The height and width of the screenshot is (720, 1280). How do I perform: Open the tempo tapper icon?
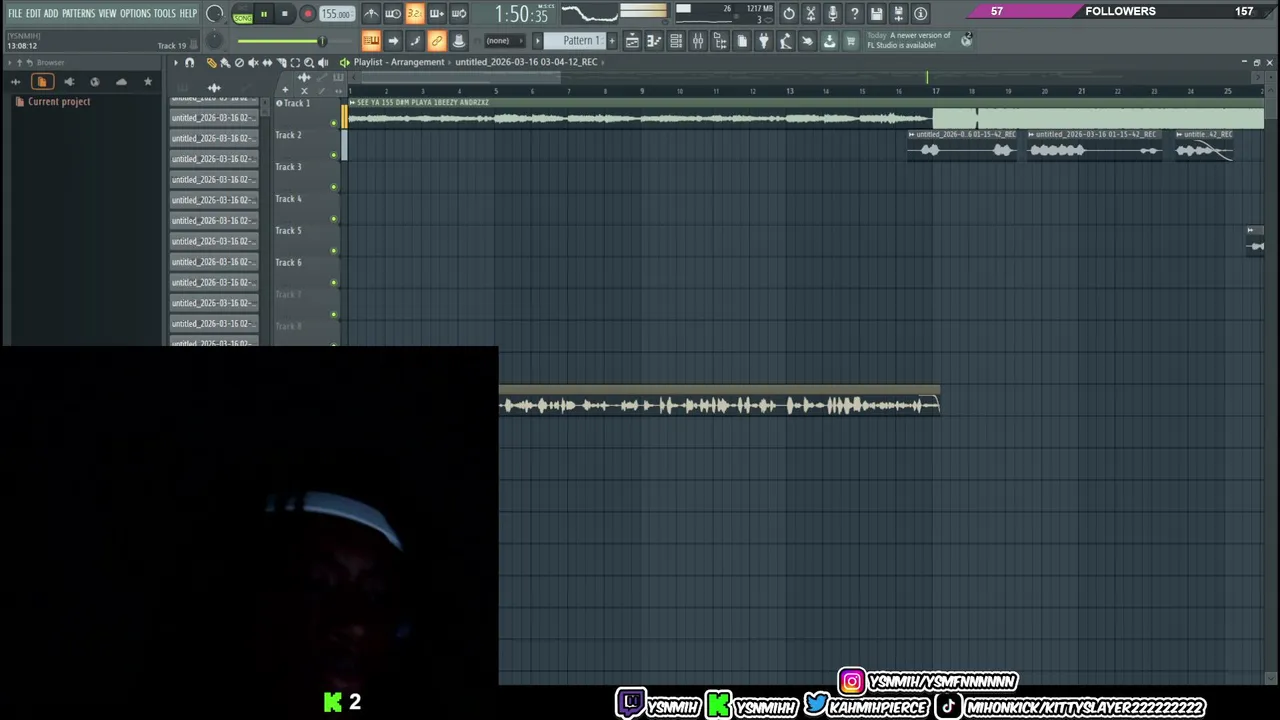coord(786,41)
